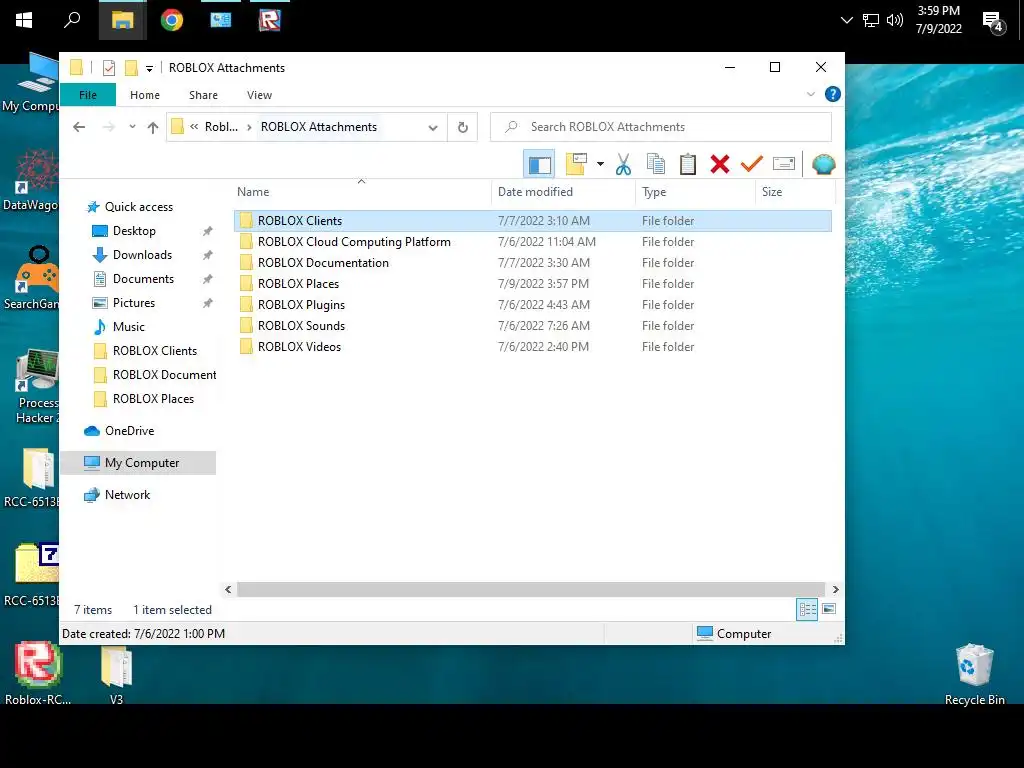This screenshot has width=1024, height=768.
Task: Click the Cut scissors icon
Action: [624, 165]
